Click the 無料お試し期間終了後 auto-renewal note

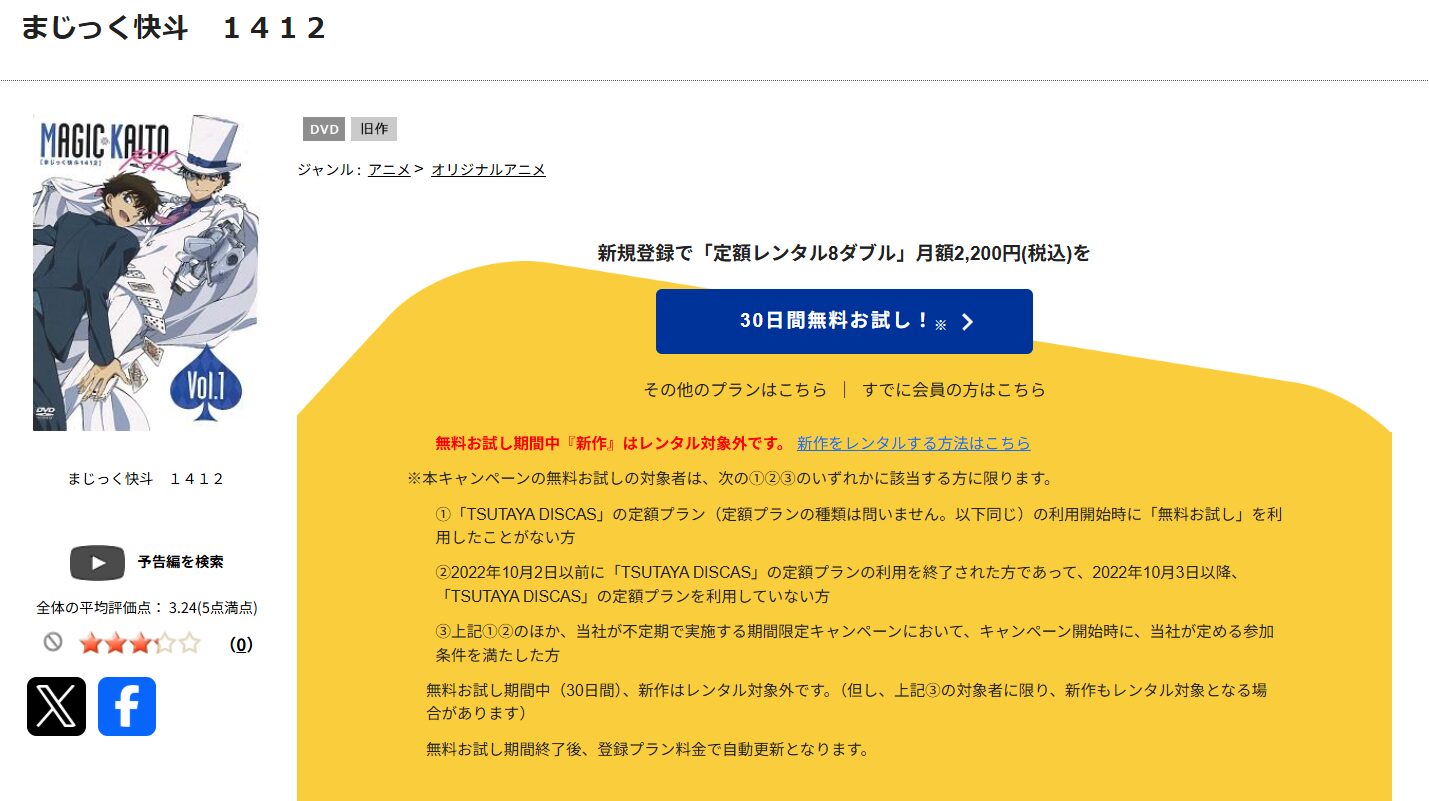647,749
